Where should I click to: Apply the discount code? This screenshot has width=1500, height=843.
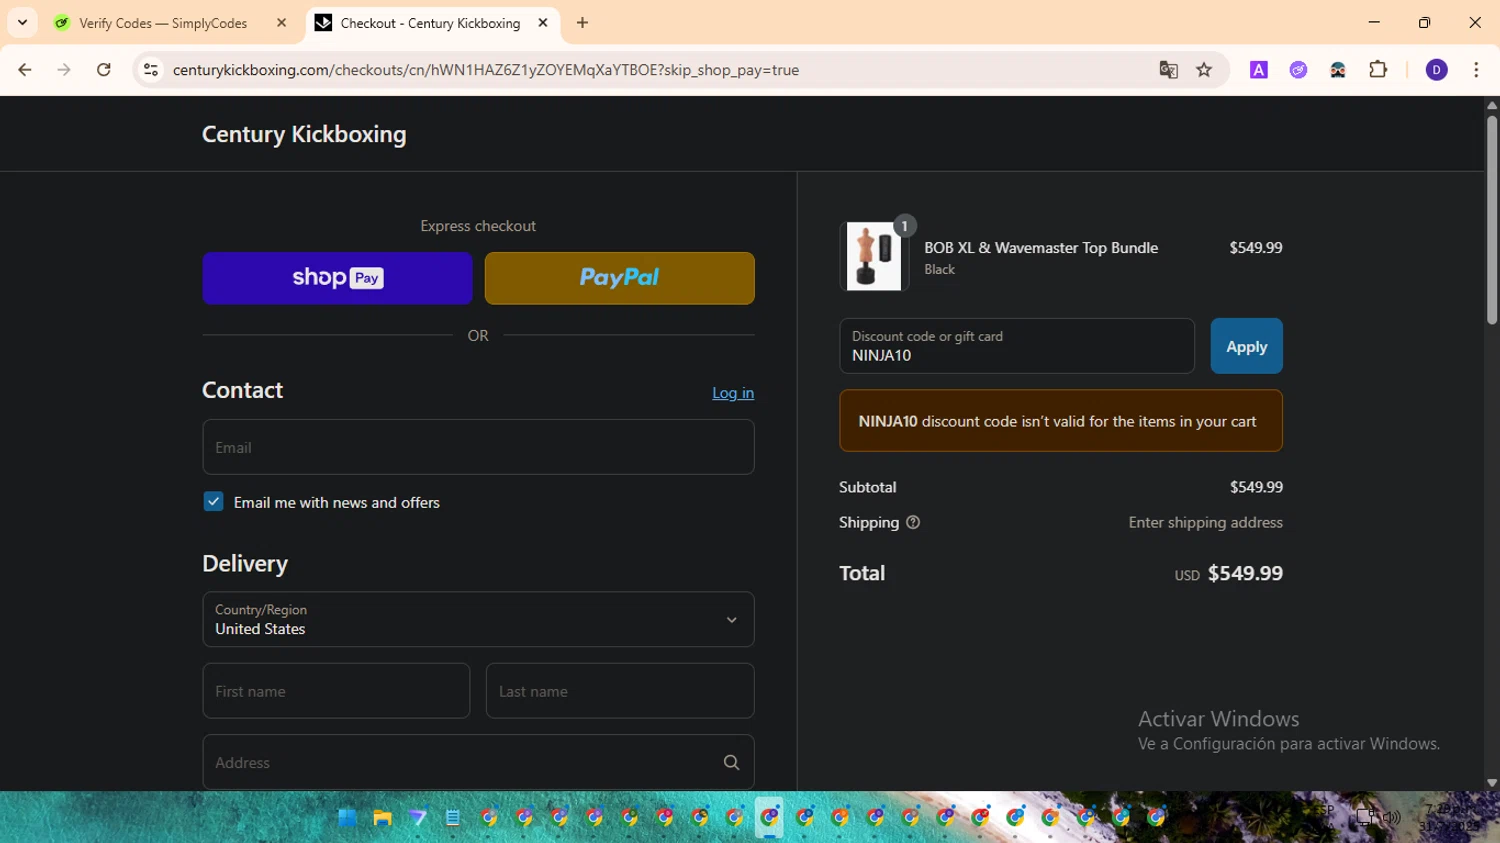click(1246, 346)
